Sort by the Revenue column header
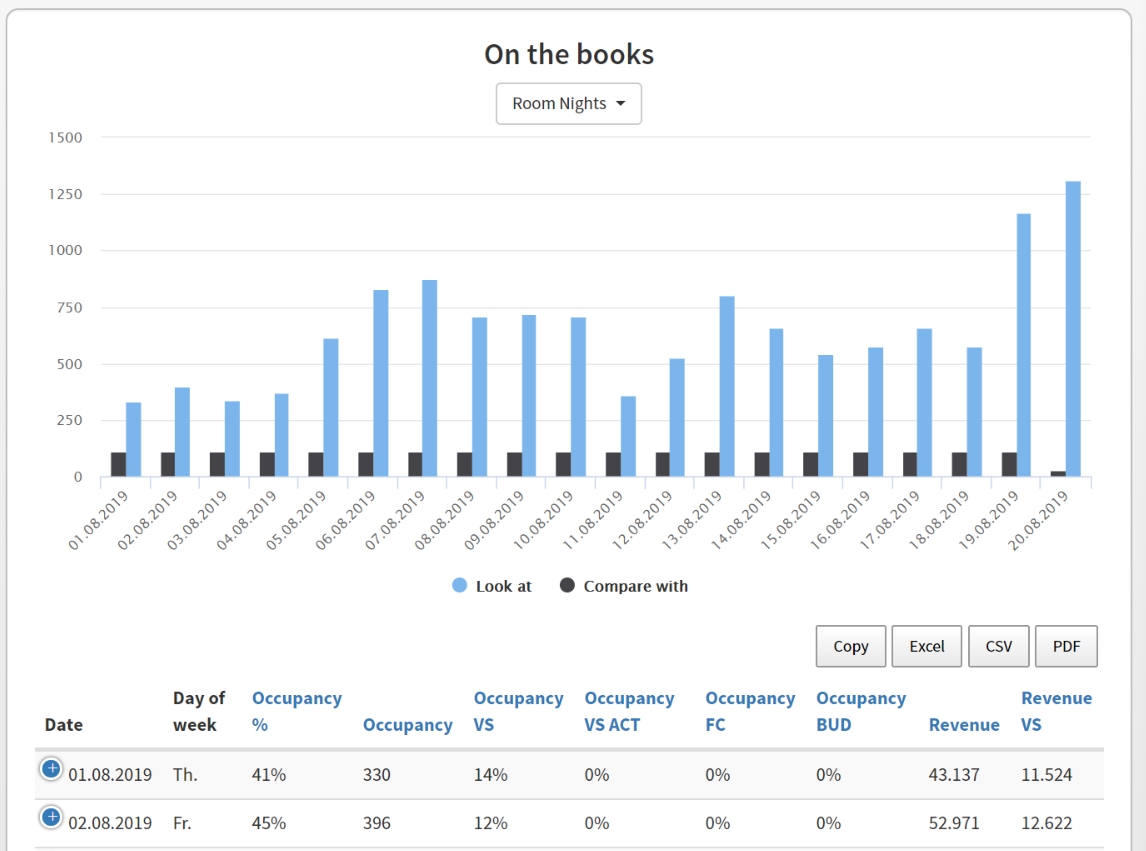1146x851 pixels. [963, 725]
